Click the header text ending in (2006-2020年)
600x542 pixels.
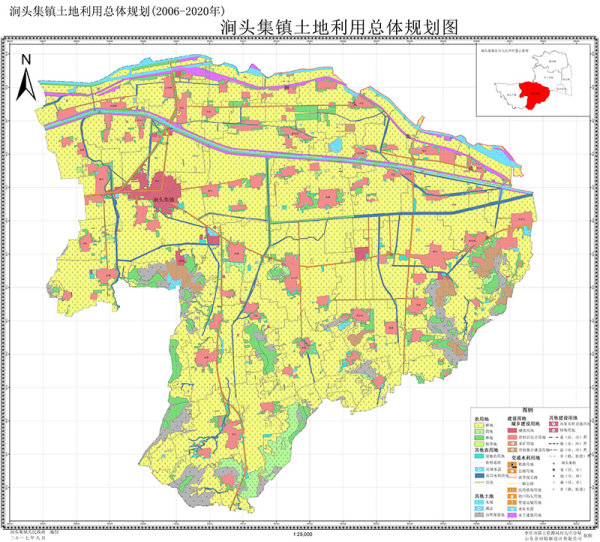pos(117,11)
